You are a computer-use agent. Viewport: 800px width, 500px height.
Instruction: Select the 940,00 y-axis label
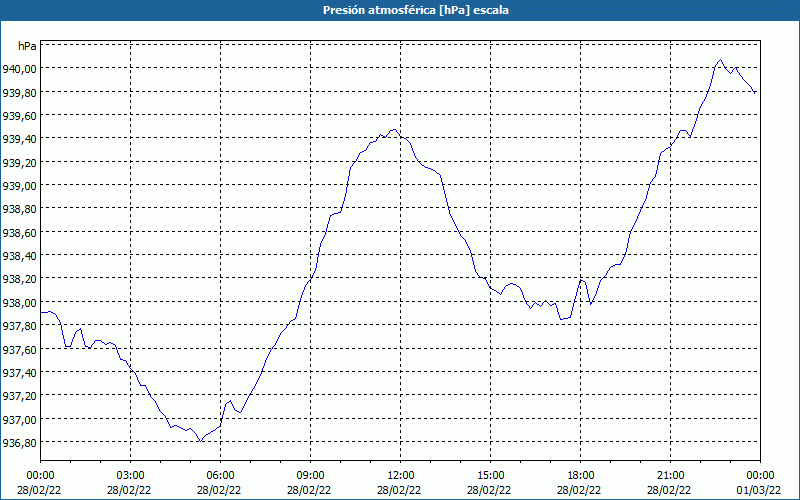click(19, 69)
